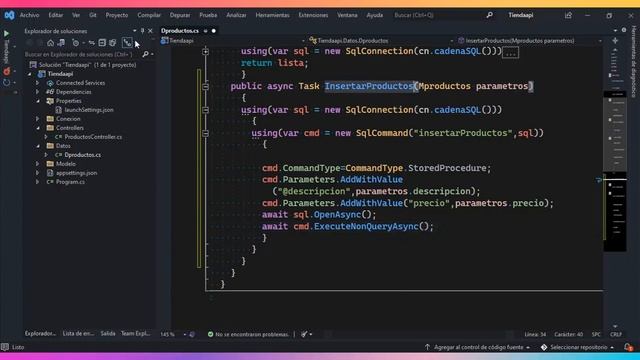Click the split editor icon above the scrollbar
Viewport: 640px width, 360px height.
tap(615, 41)
